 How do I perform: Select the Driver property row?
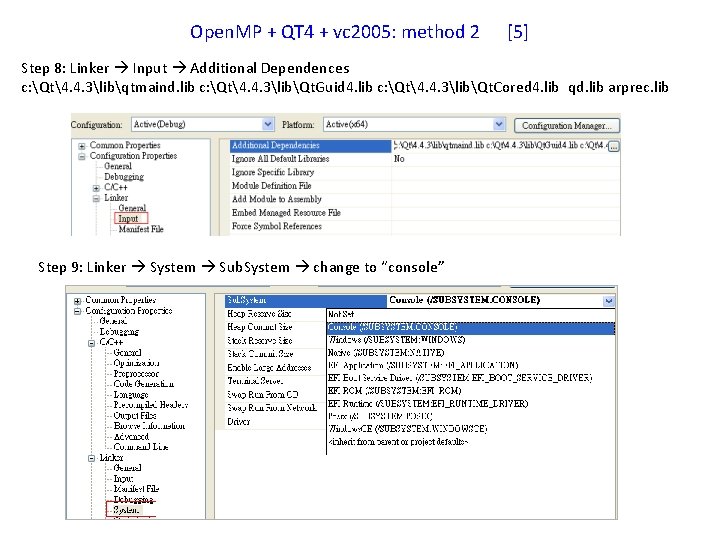(275, 422)
